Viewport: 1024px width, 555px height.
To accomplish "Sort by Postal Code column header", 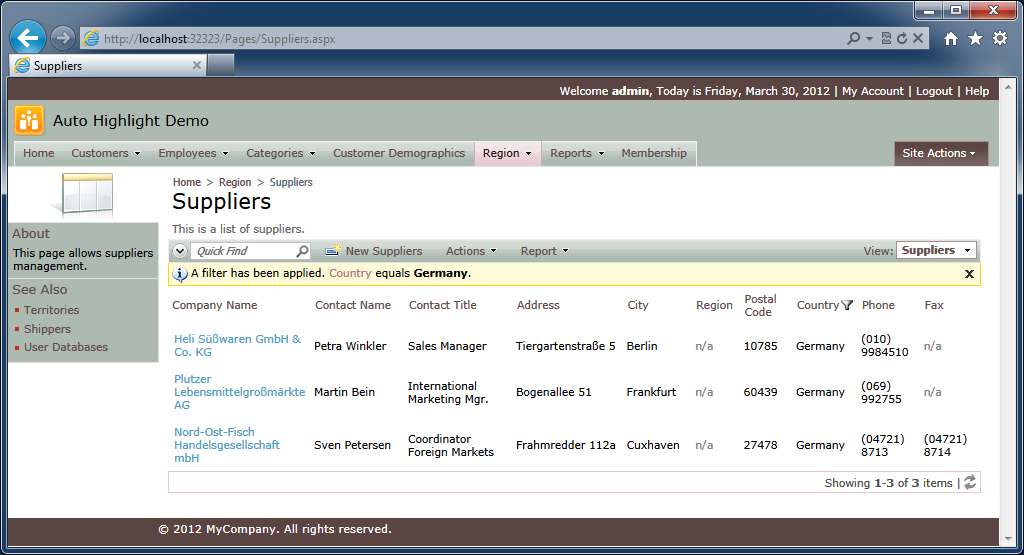I will point(760,305).
